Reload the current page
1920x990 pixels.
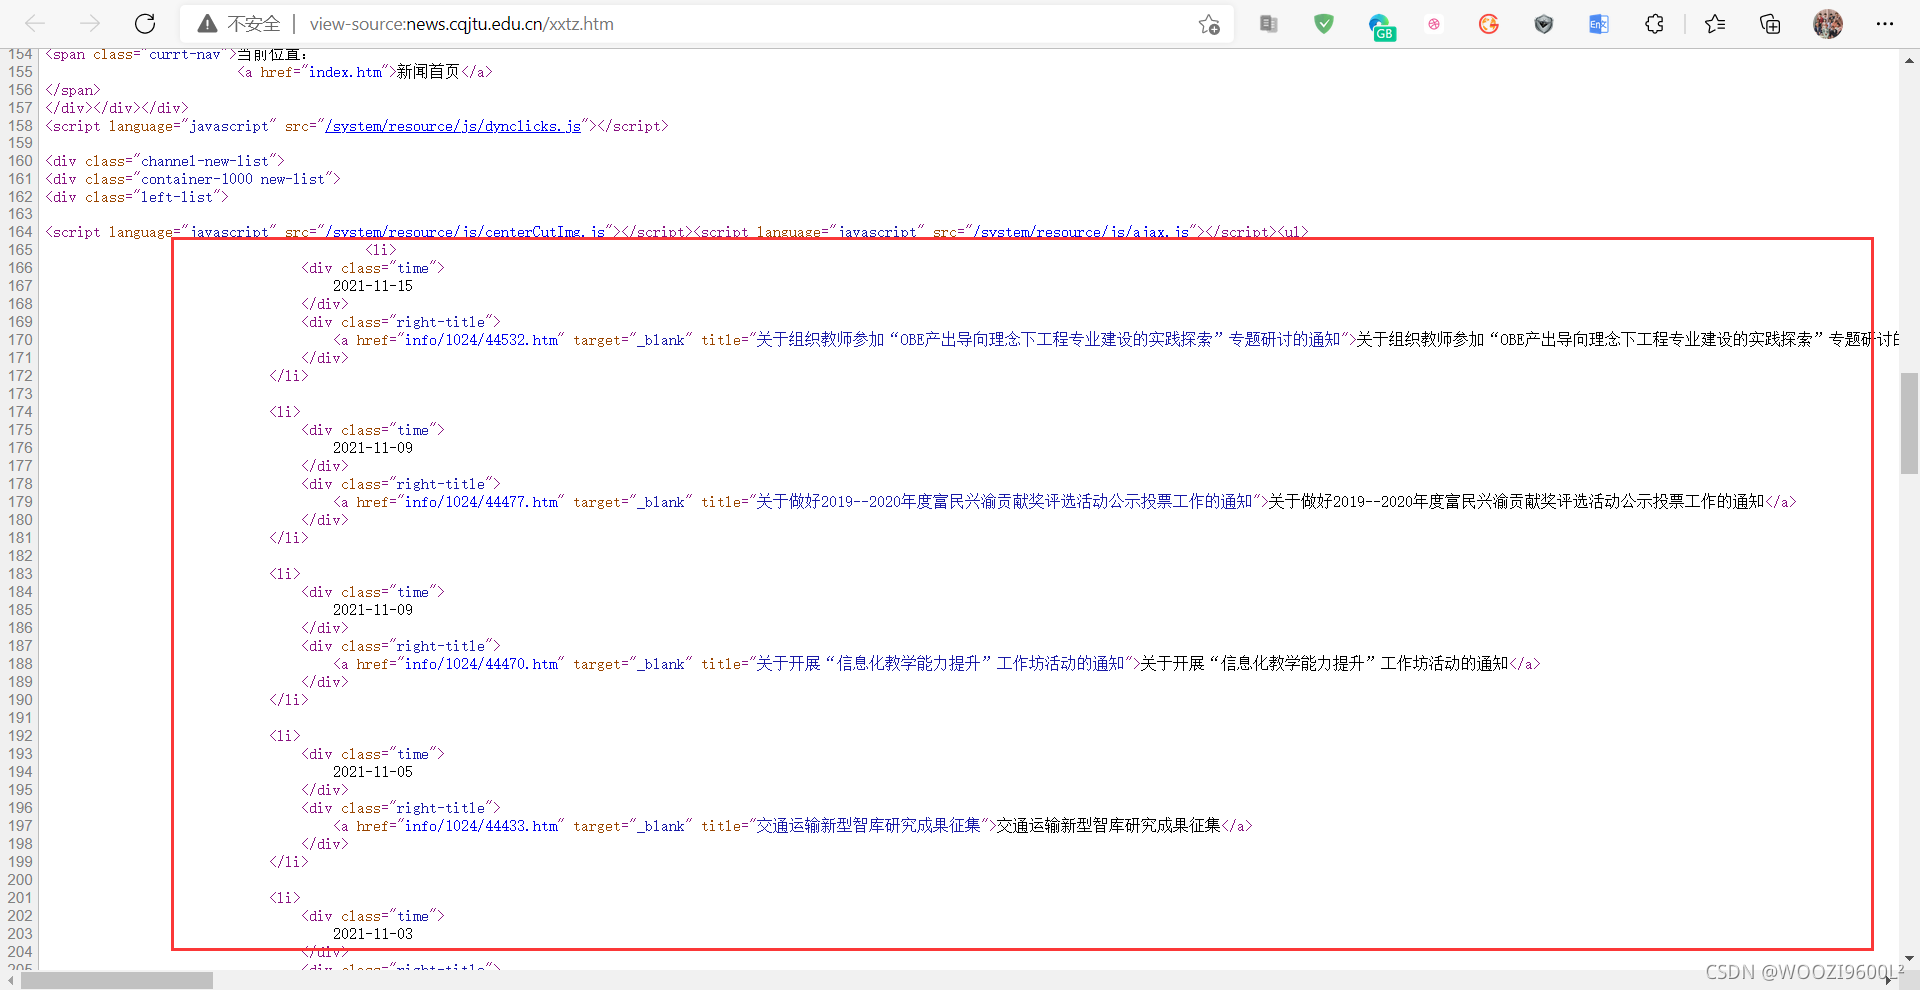pos(145,23)
